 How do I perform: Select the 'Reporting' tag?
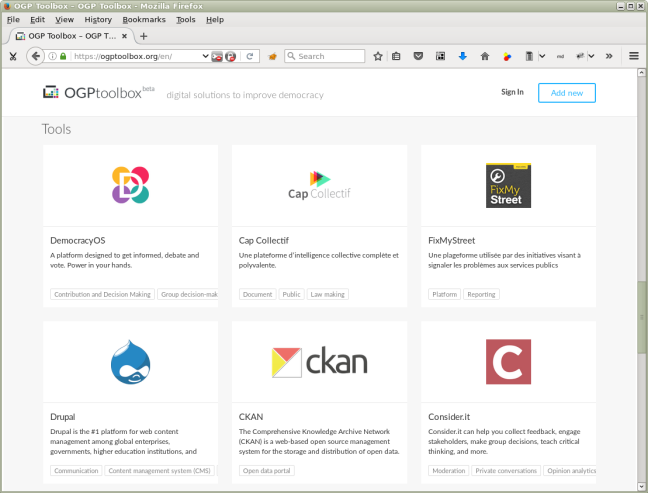click(x=481, y=294)
